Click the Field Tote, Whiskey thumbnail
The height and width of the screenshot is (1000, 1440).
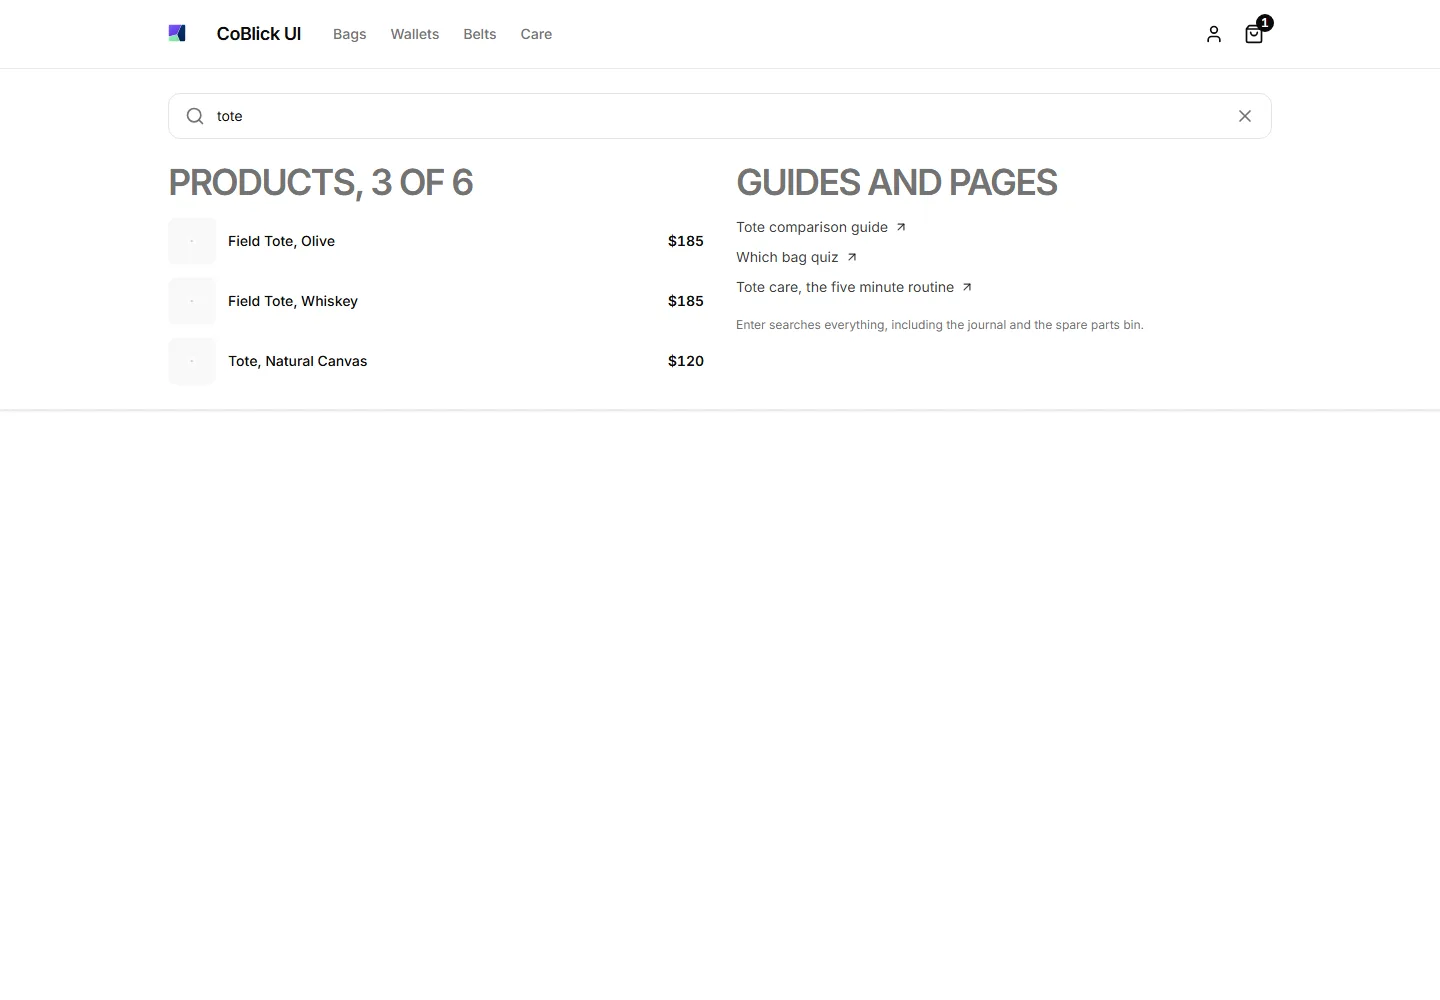click(x=192, y=301)
